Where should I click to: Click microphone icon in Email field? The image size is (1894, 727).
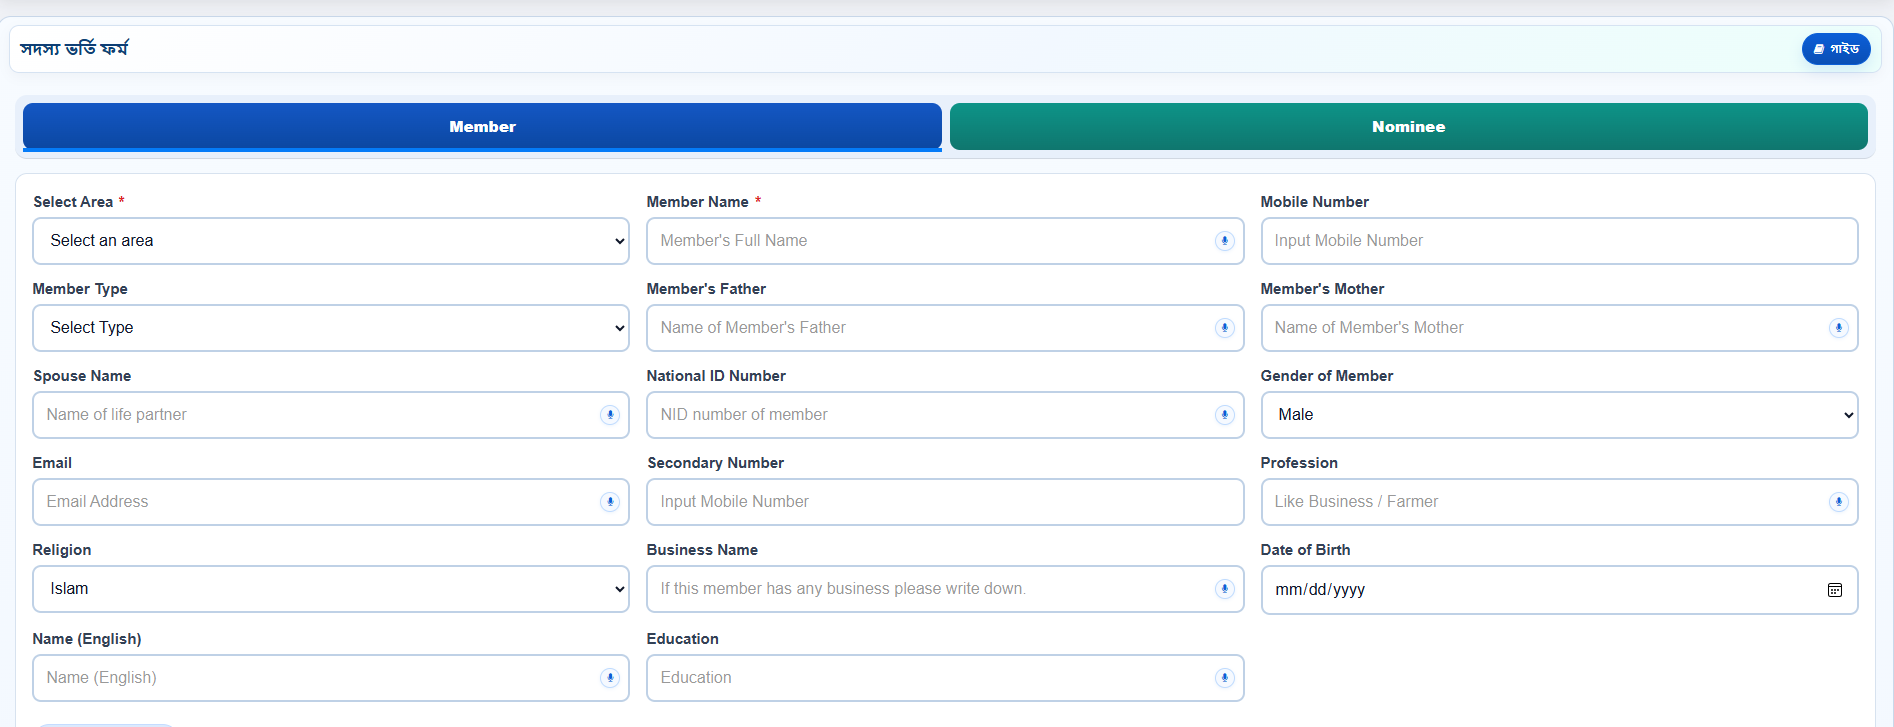pos(610,502)
